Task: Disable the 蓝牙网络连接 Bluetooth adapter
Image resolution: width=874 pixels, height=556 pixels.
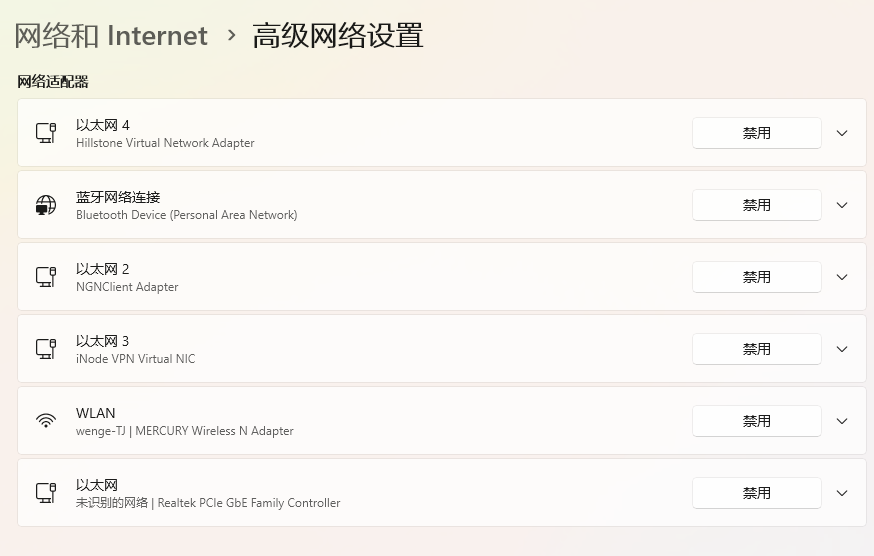Action: [x=756, y=205]
